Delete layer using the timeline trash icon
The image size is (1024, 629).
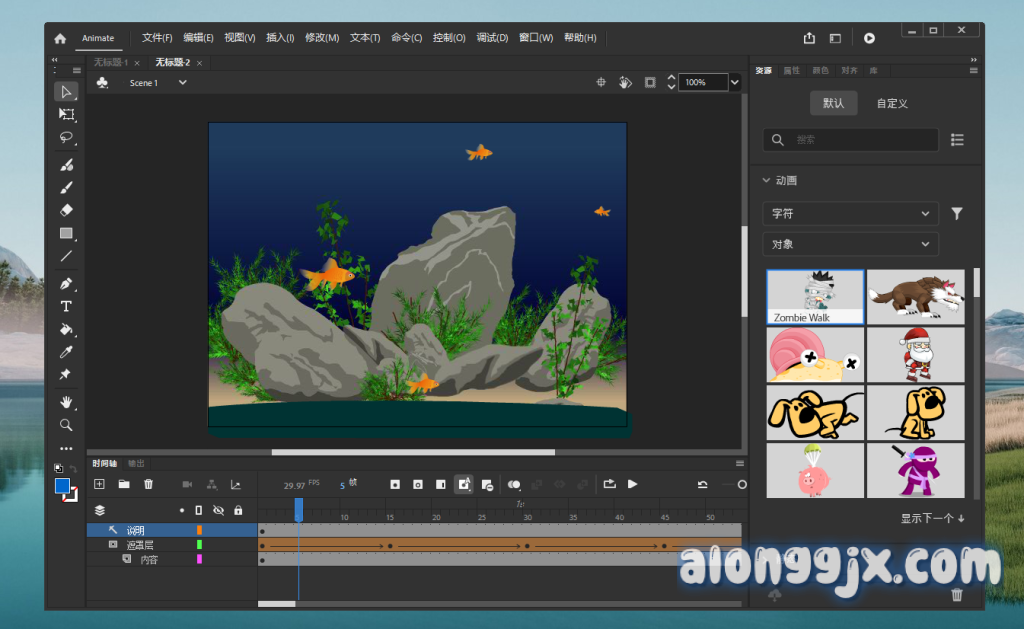pyautogui.click(x=148, y=484)
